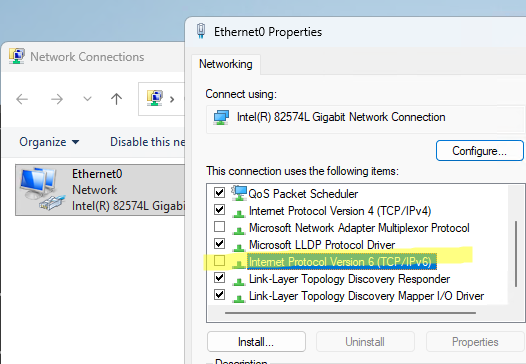
Task: Select Internet Protocol Version 6 (TCP/IPv6) text
Action: pos(342,262)
